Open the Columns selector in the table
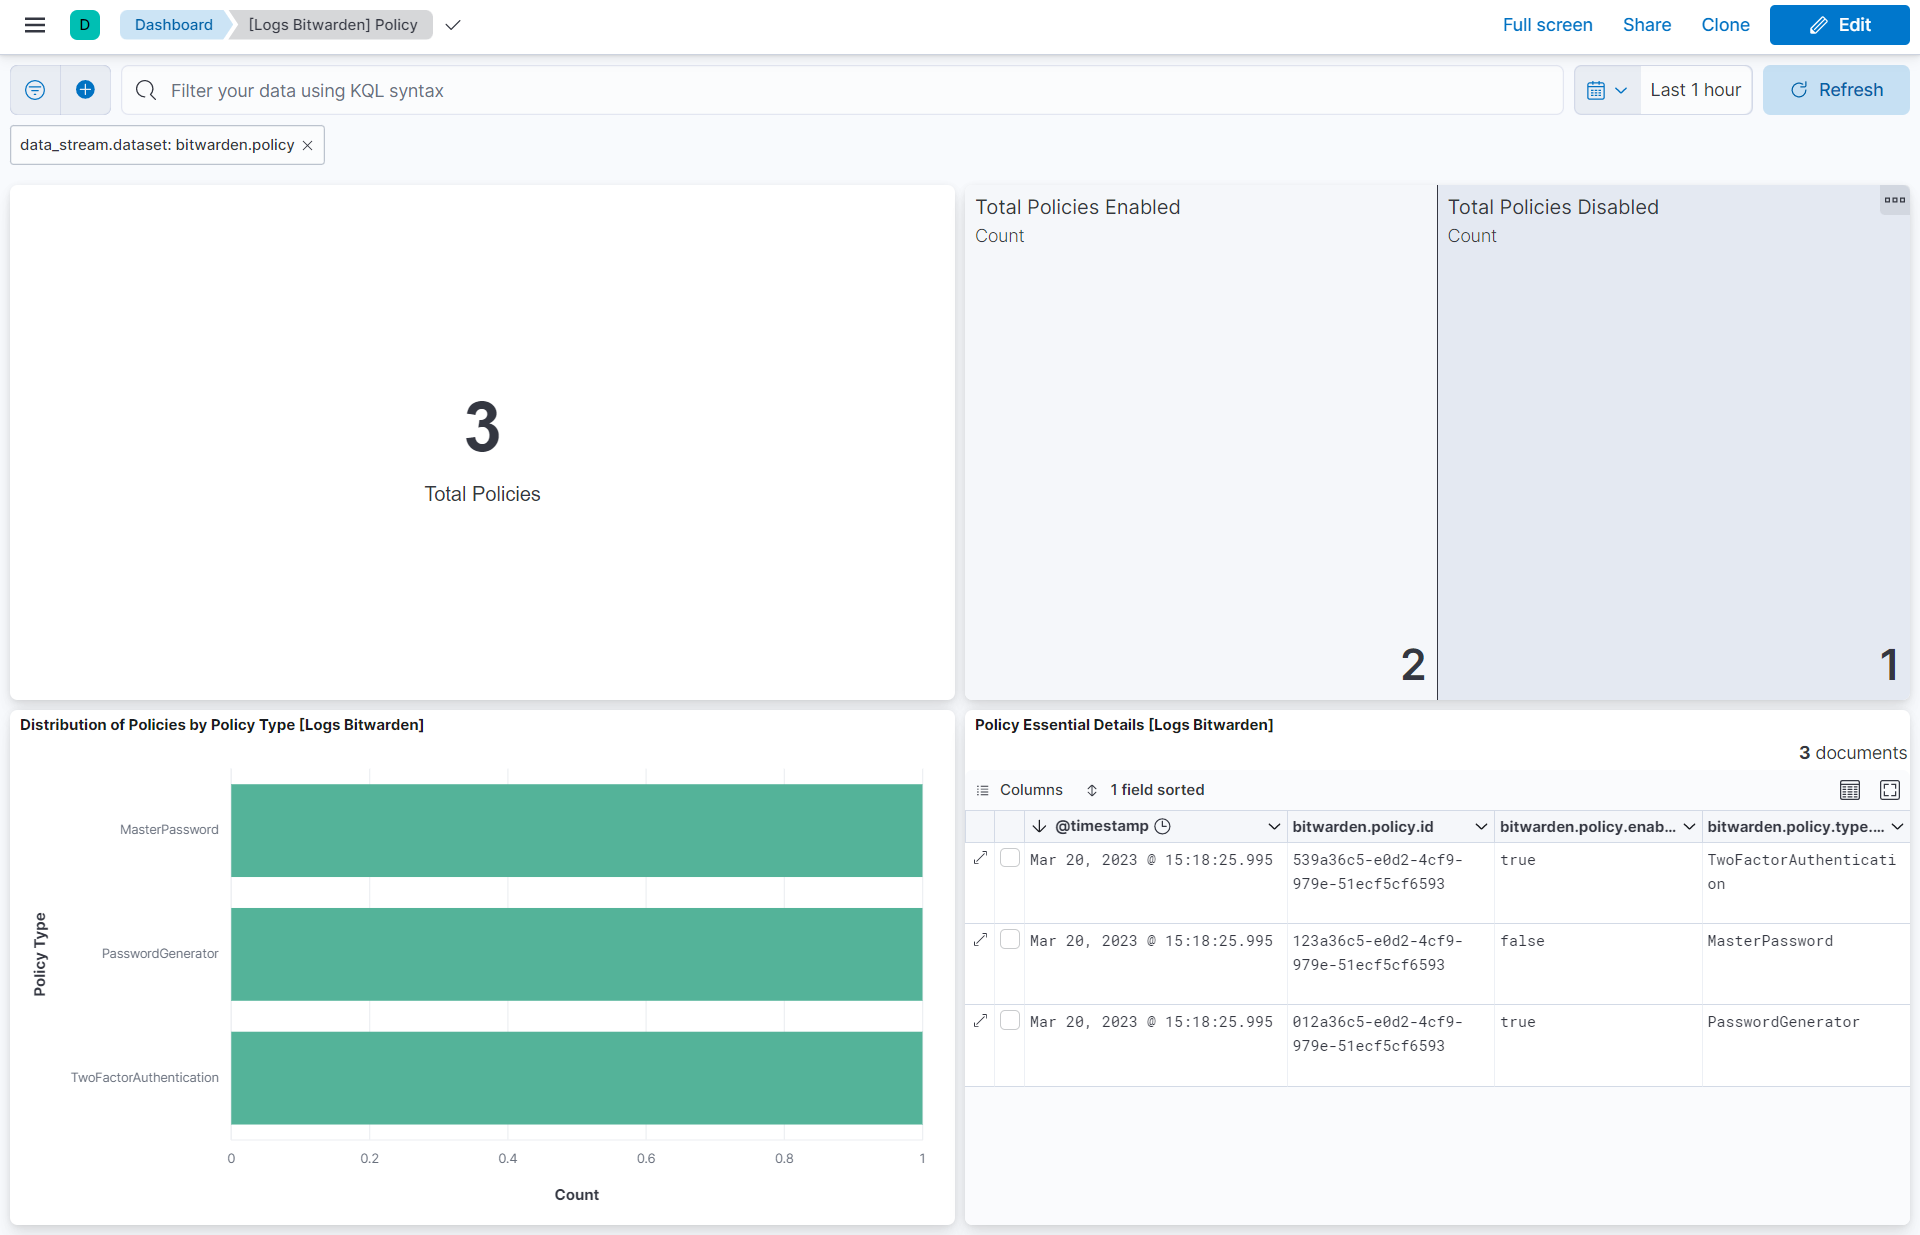1920x1235 pixels. click(1020, 790)
